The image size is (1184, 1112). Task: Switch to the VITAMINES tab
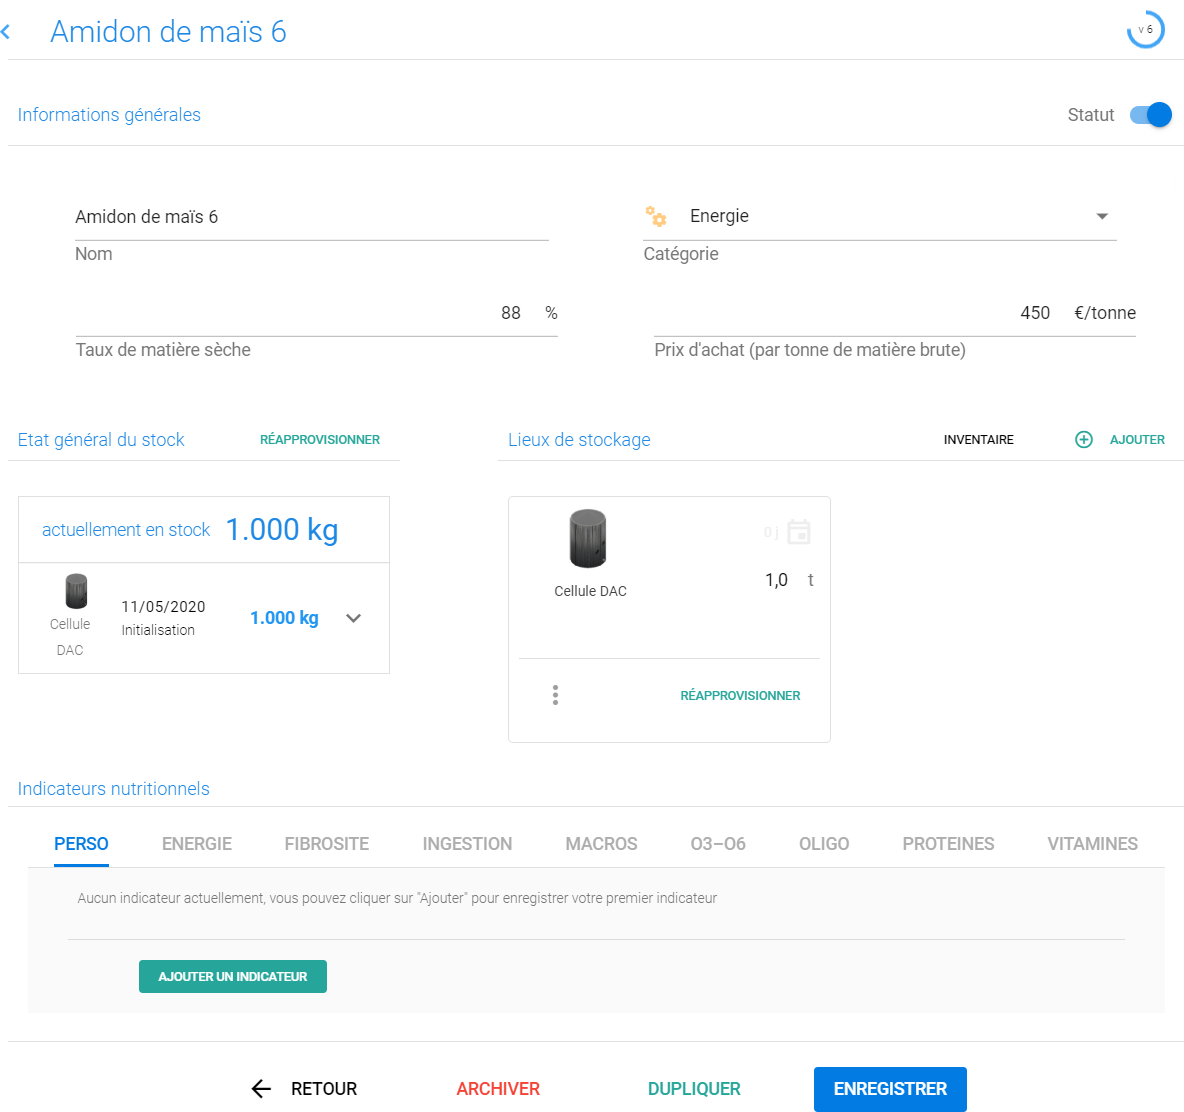1092,844
